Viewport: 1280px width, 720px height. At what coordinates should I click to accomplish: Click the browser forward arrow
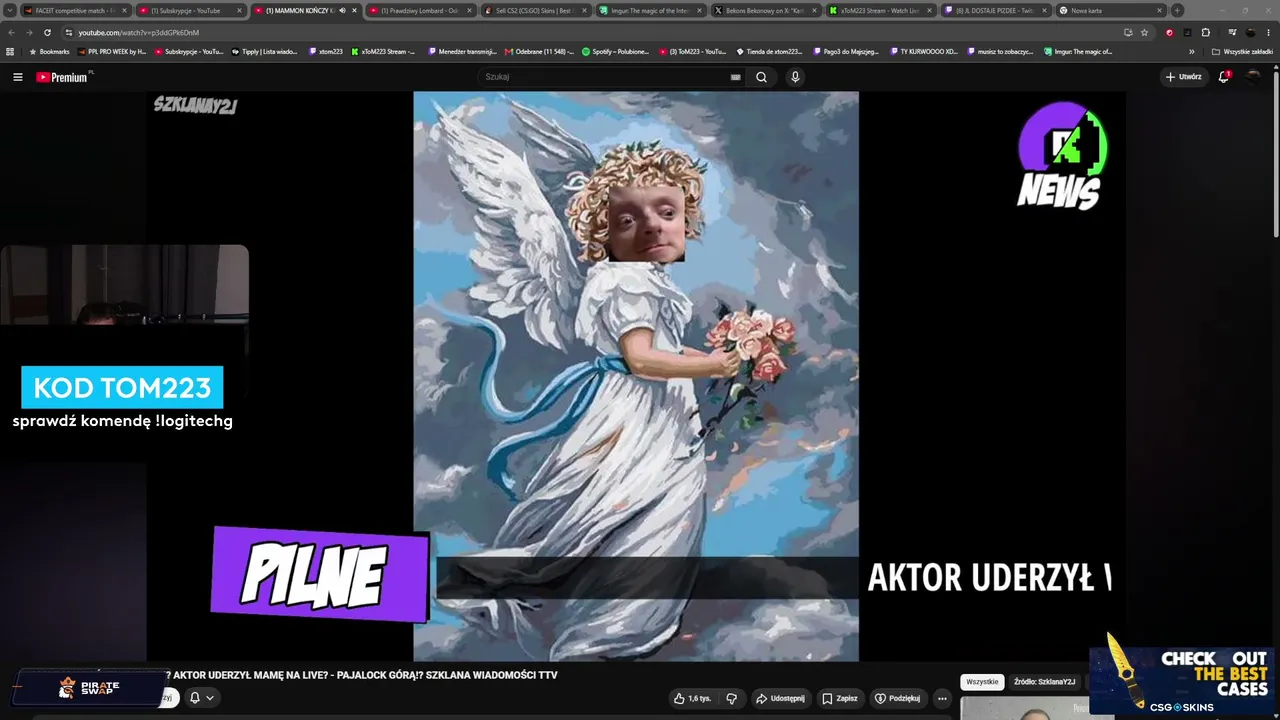(29, 32)
